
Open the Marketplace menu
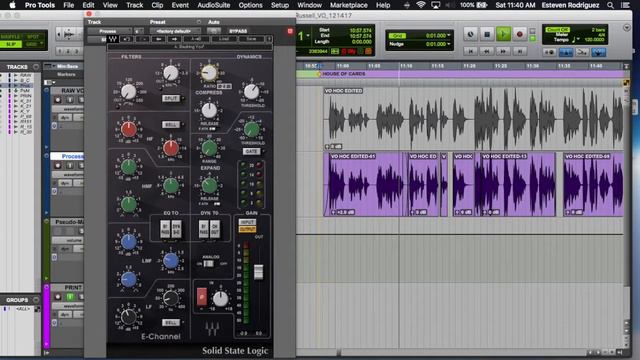[349, 5]
